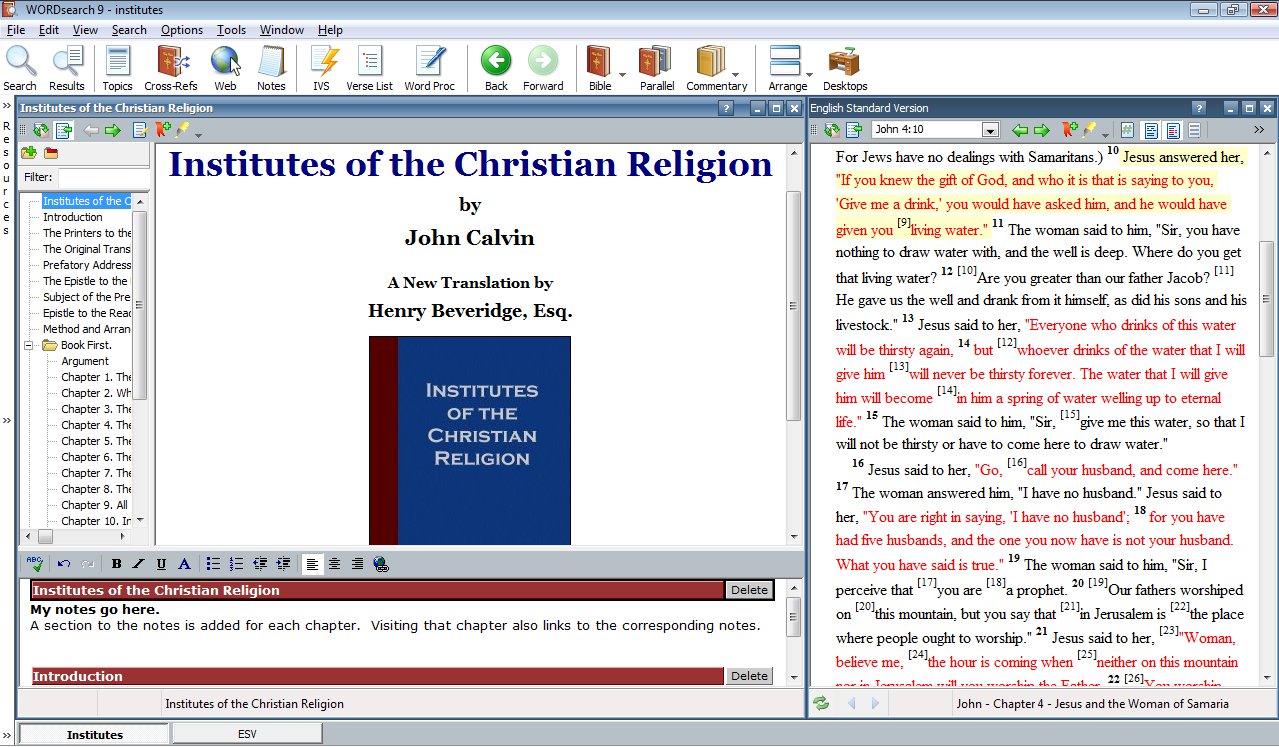Image resolution: width=1279 pixels, height=747 pixels.
Task: Toggle red-letter text view in ESV toolbar
Action: pos(1172,130)
